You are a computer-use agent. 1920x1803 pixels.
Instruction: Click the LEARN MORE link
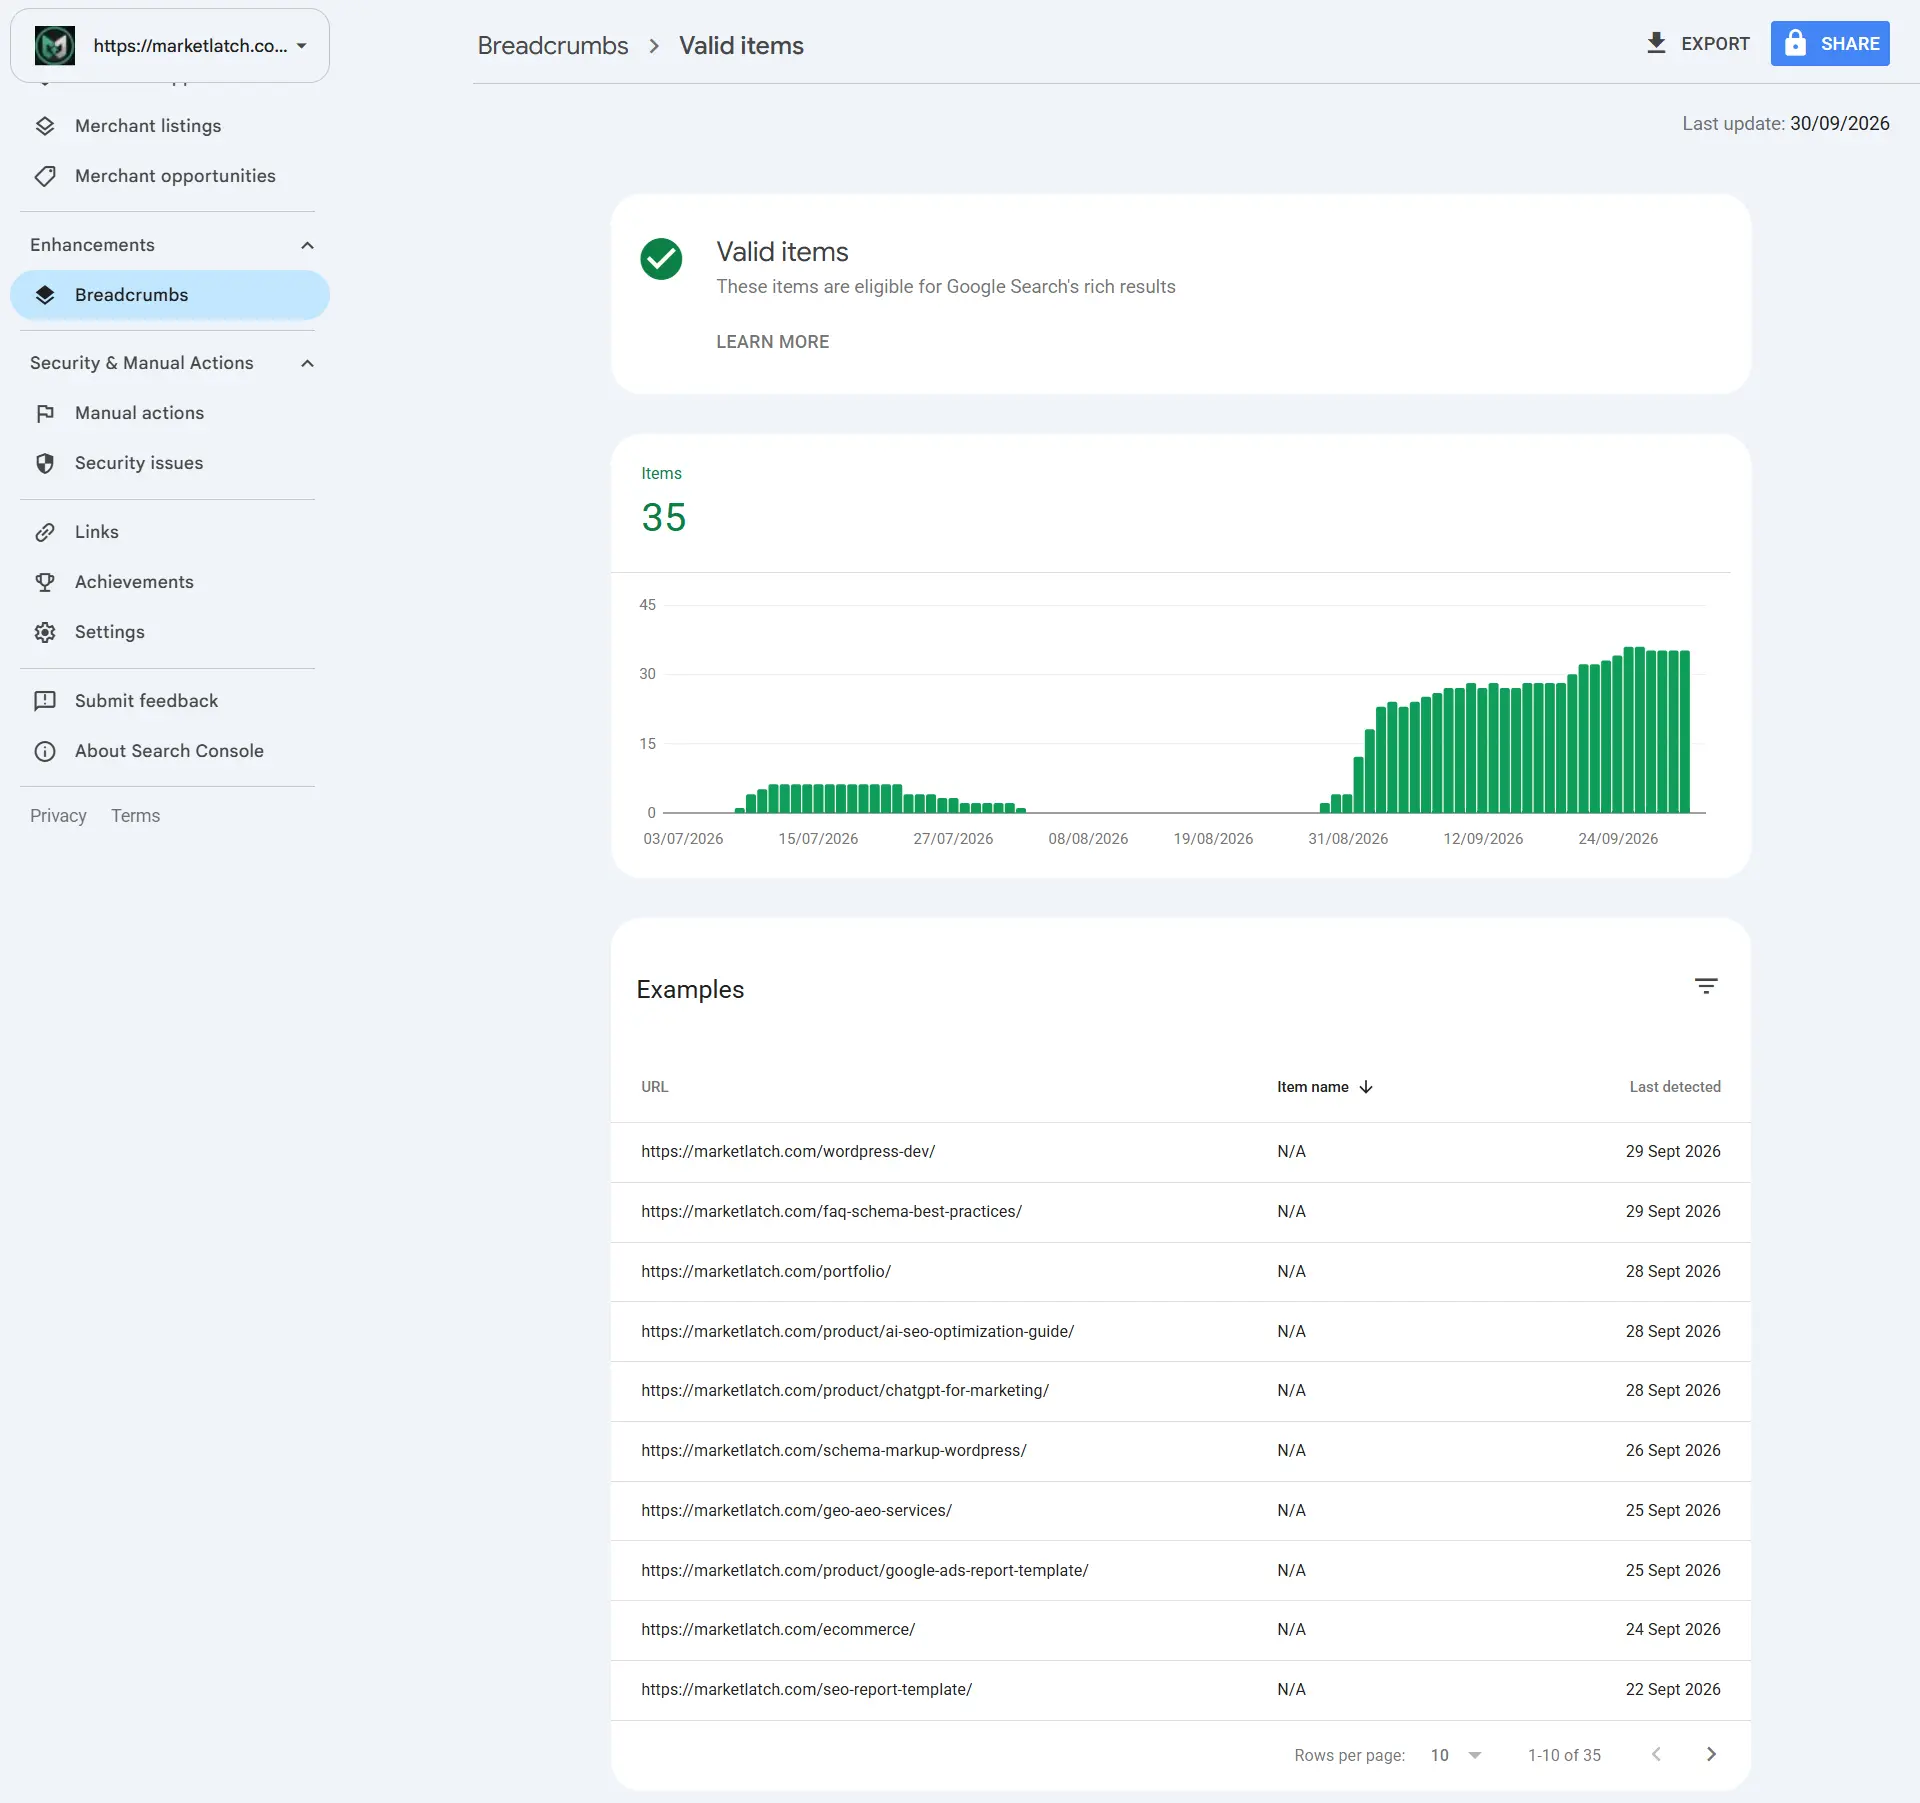tap(772, 342)
